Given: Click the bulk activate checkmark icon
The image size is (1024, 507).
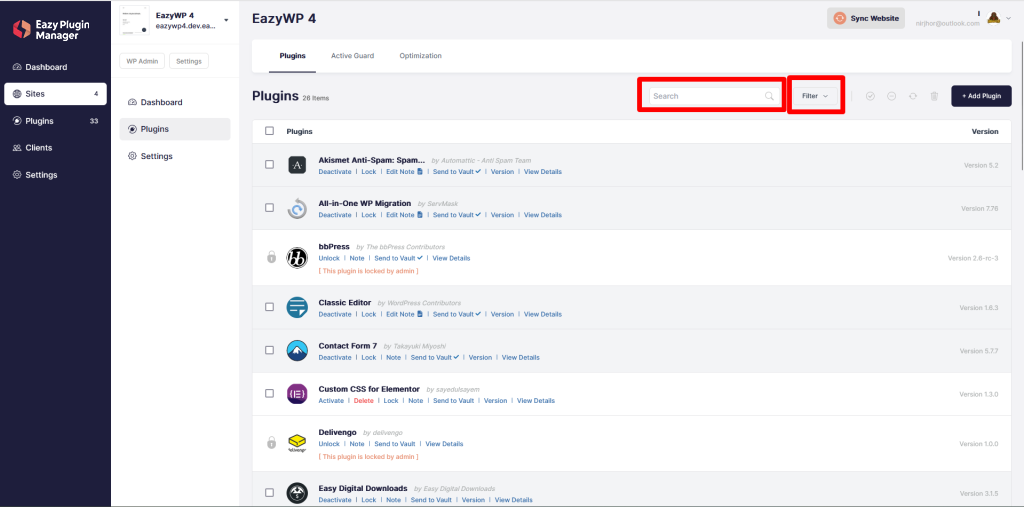Looking at the screenshot, I should click(870, 96).
